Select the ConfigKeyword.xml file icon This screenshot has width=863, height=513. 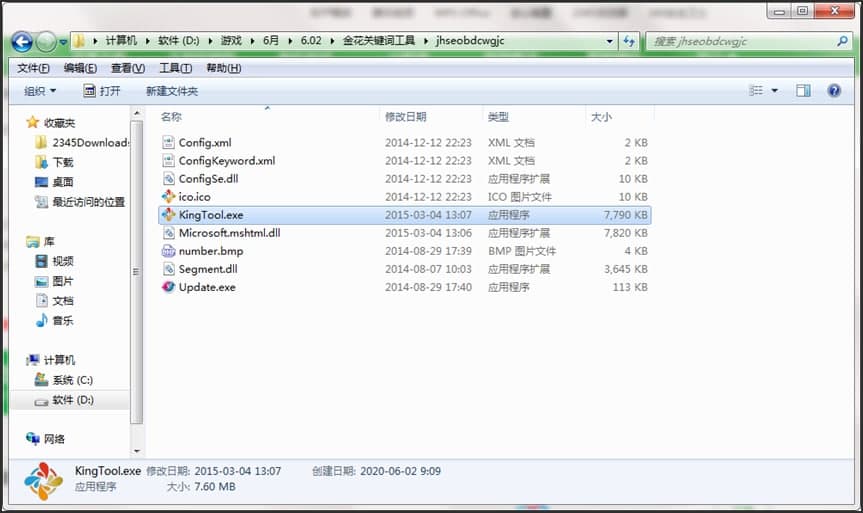click(x=168, y=161)
